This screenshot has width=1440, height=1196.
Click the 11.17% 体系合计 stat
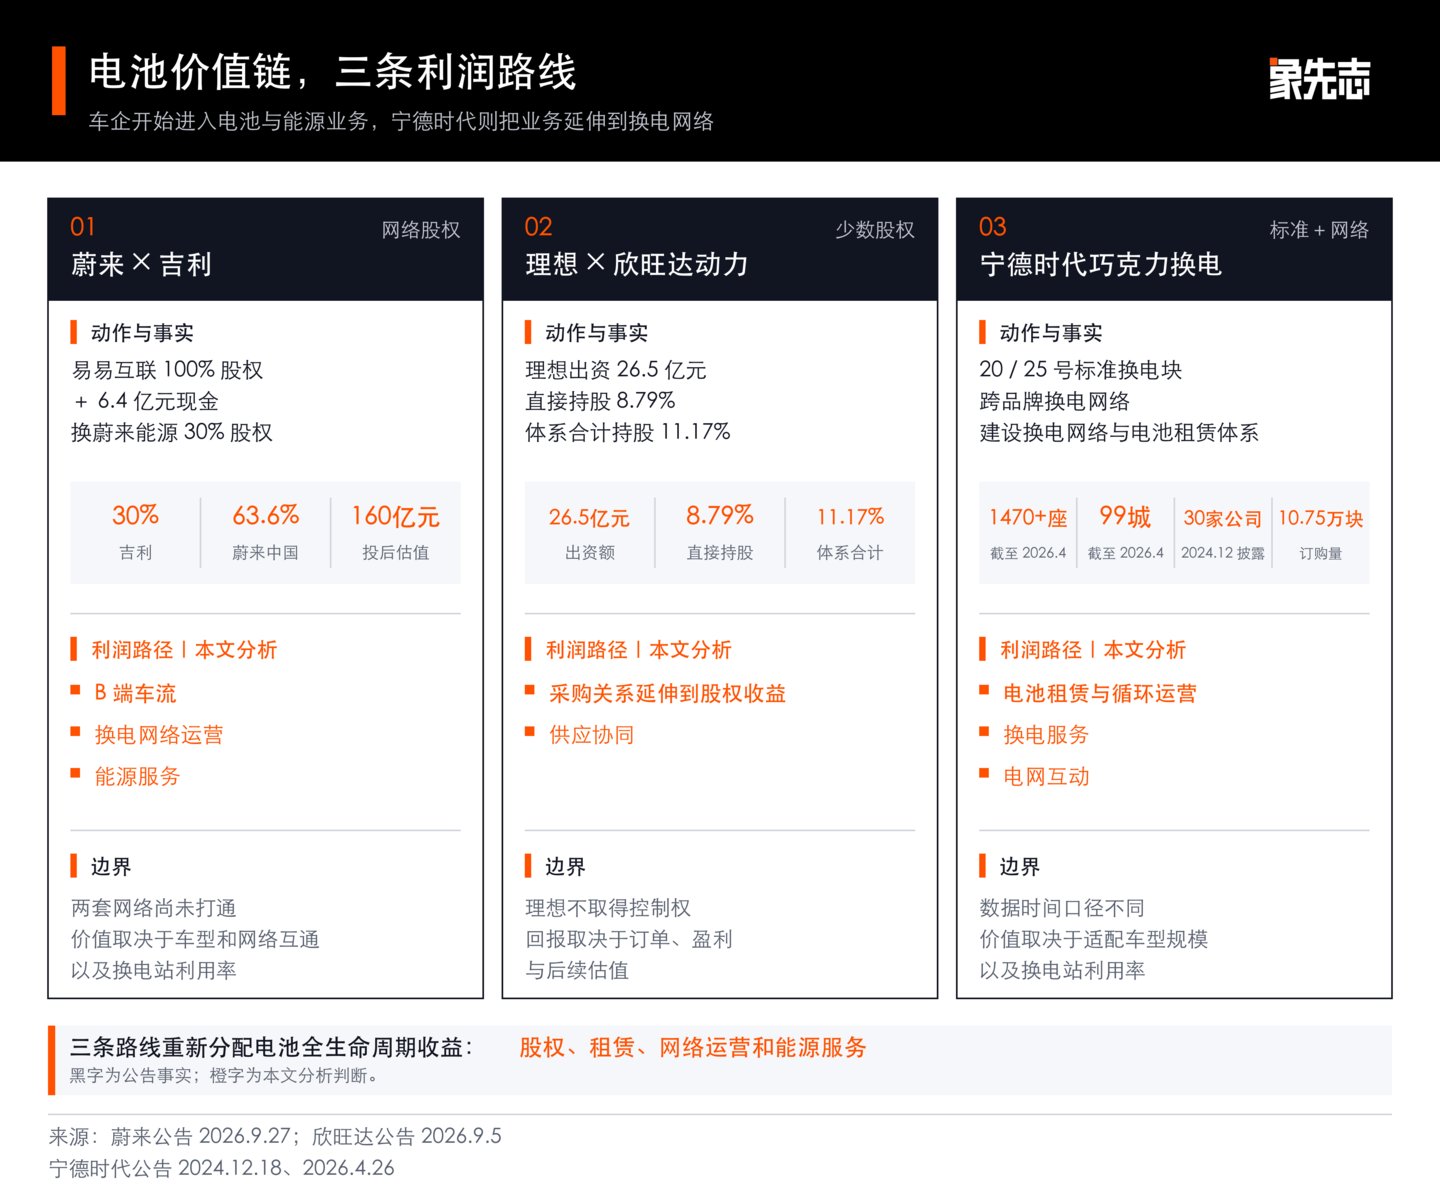point(850,532)
